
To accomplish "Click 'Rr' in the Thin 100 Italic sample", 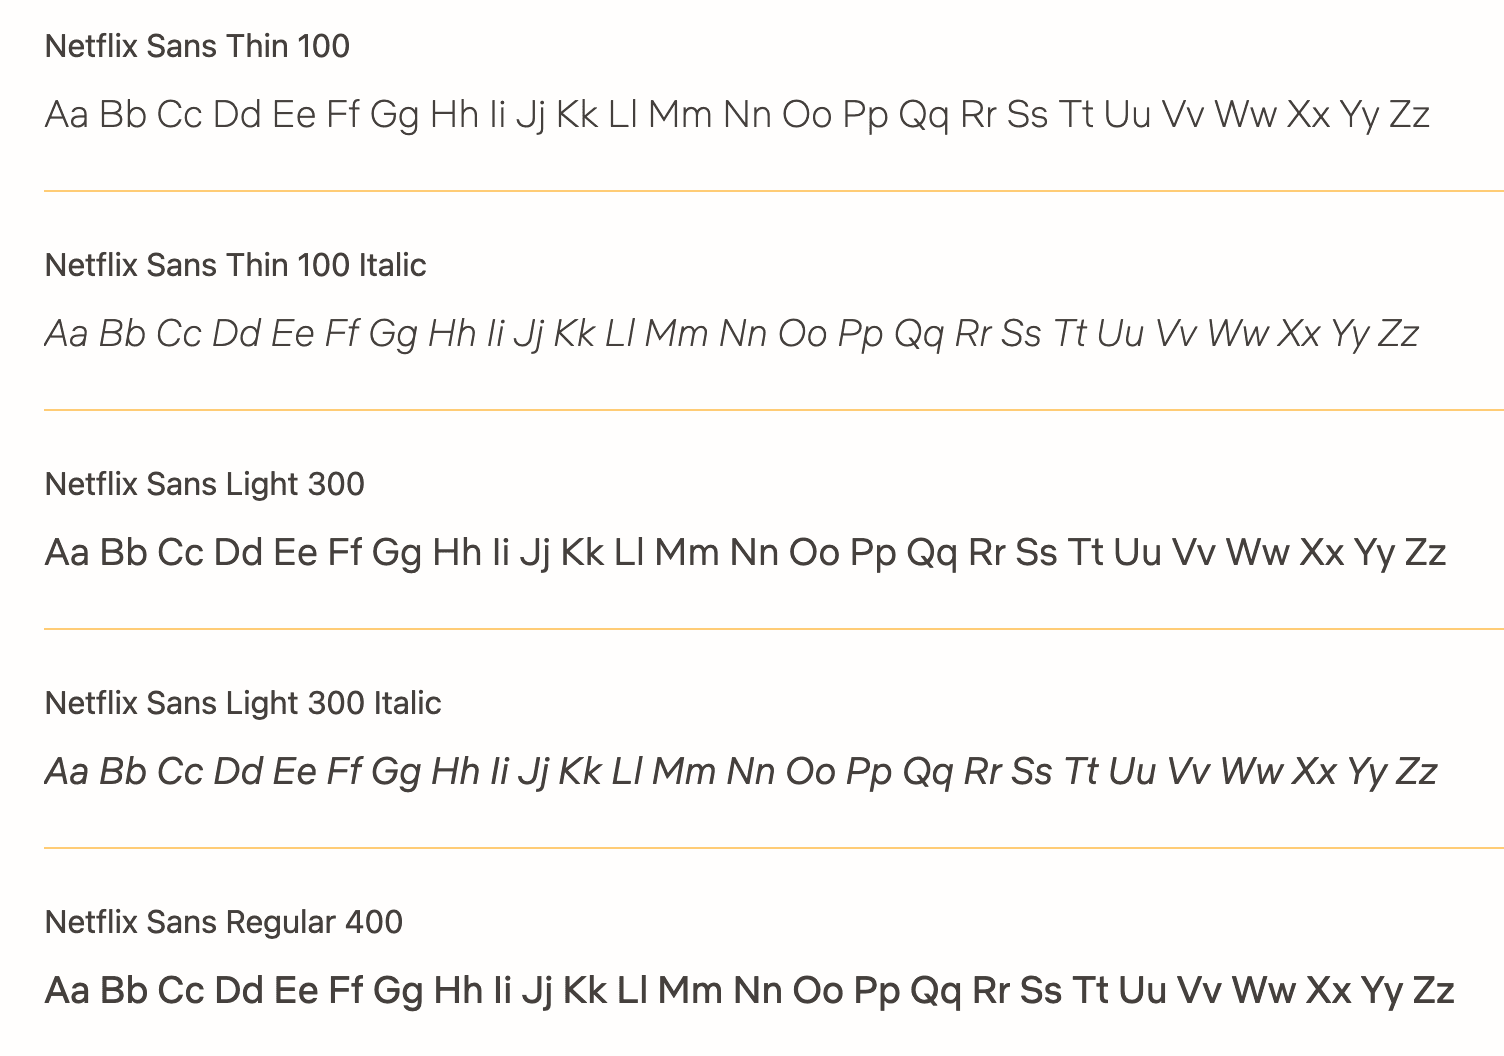I will pos(973,334).
